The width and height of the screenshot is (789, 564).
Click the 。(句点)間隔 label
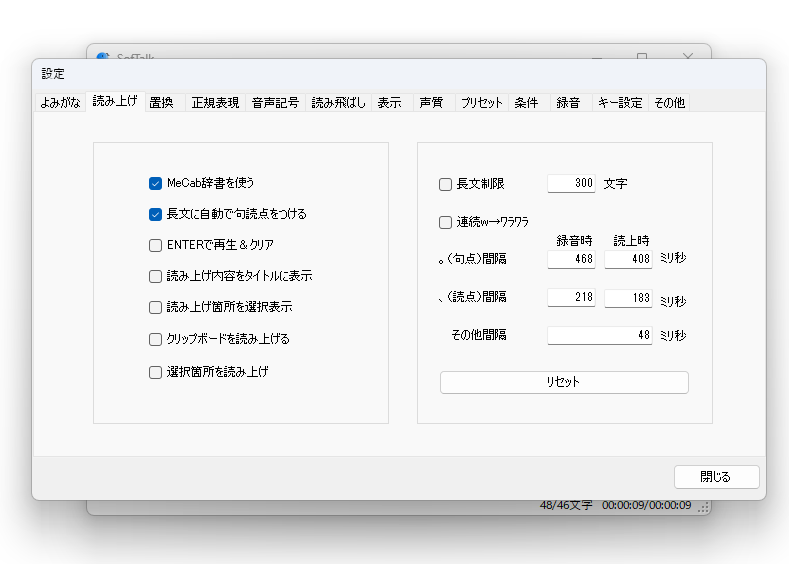(x=472, y=259)
